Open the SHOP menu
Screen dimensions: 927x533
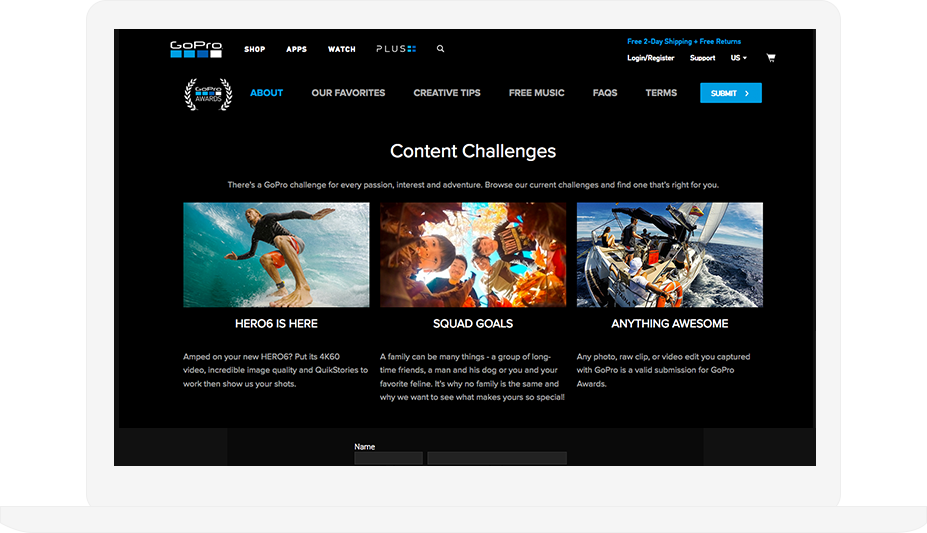click(x=255, y=49)
